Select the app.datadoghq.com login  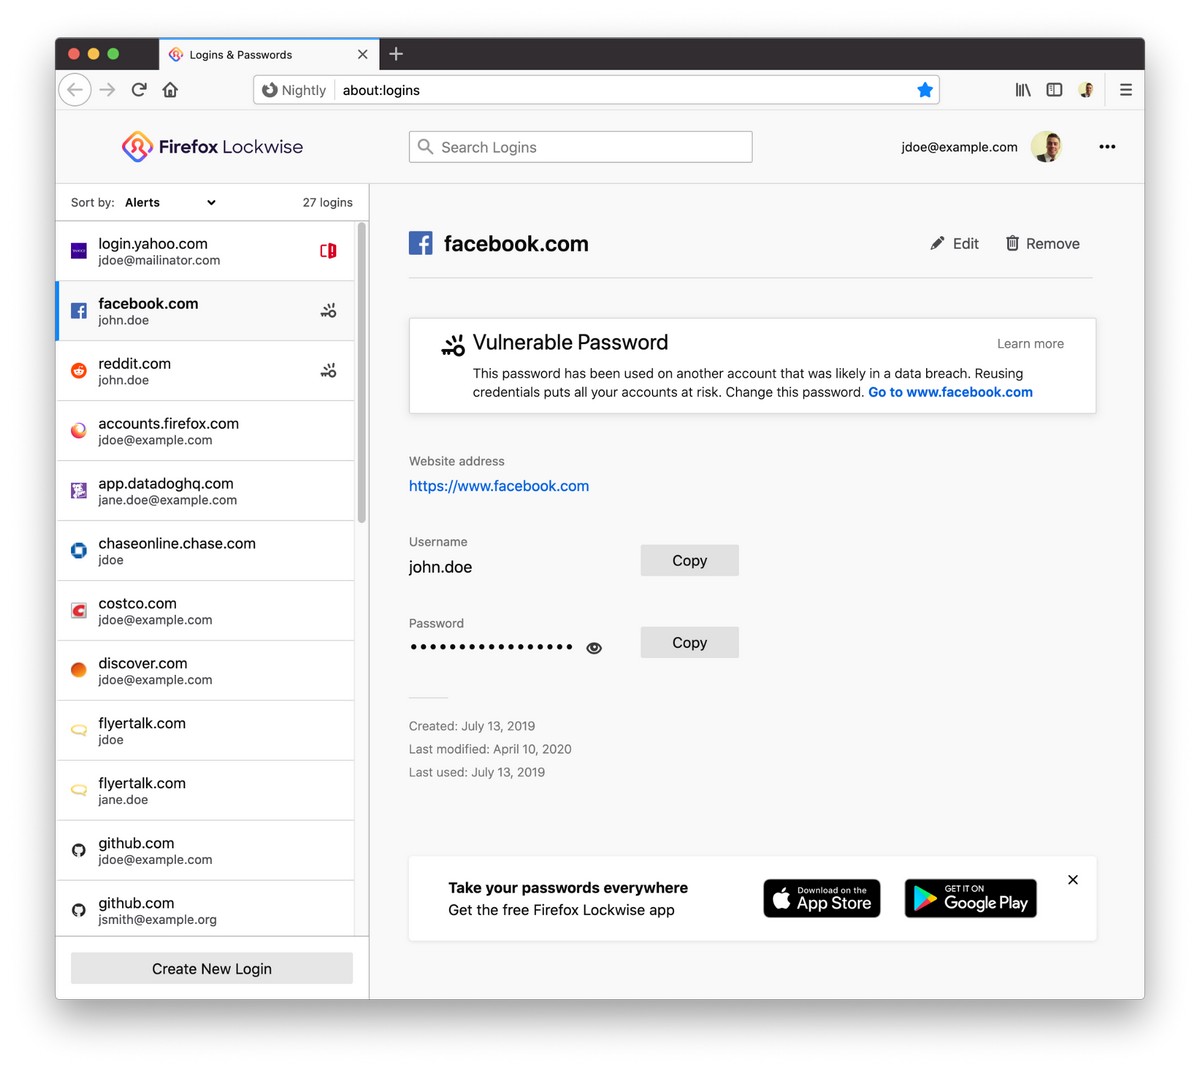coord(205,491)
